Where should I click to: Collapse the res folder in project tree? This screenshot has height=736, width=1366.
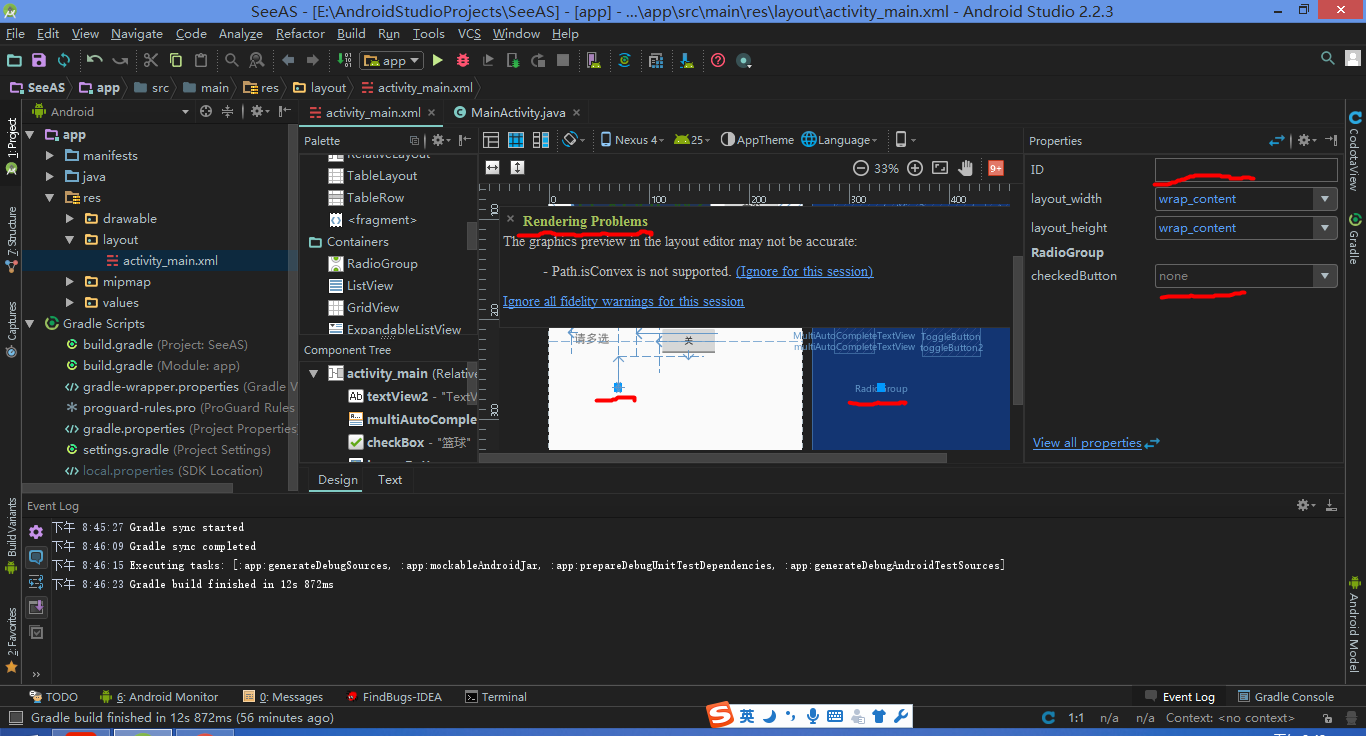[50, 198]
